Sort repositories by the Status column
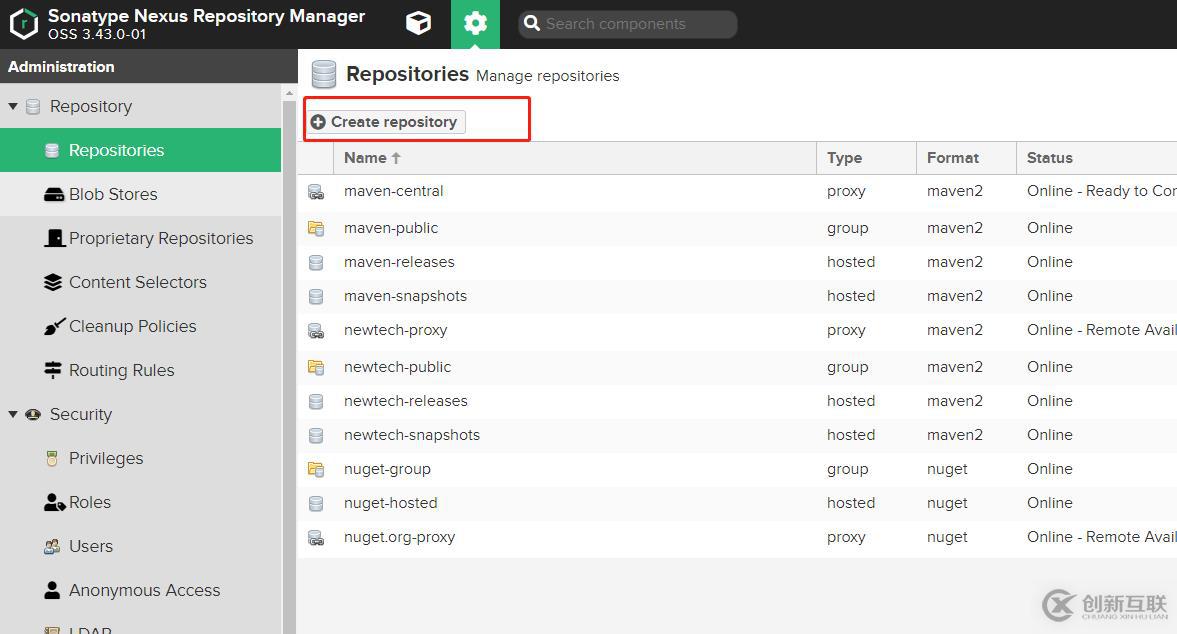This screenshot has width=1177, height=634. pyautogui.click(x=1097, y=158)
